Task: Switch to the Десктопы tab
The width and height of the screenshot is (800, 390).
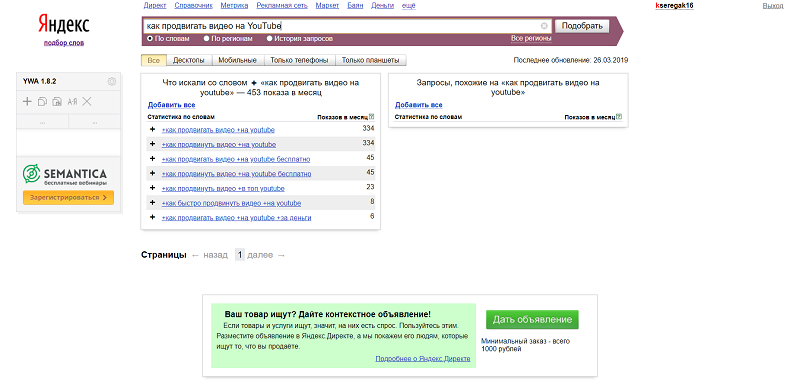Action: pos(189,60)
